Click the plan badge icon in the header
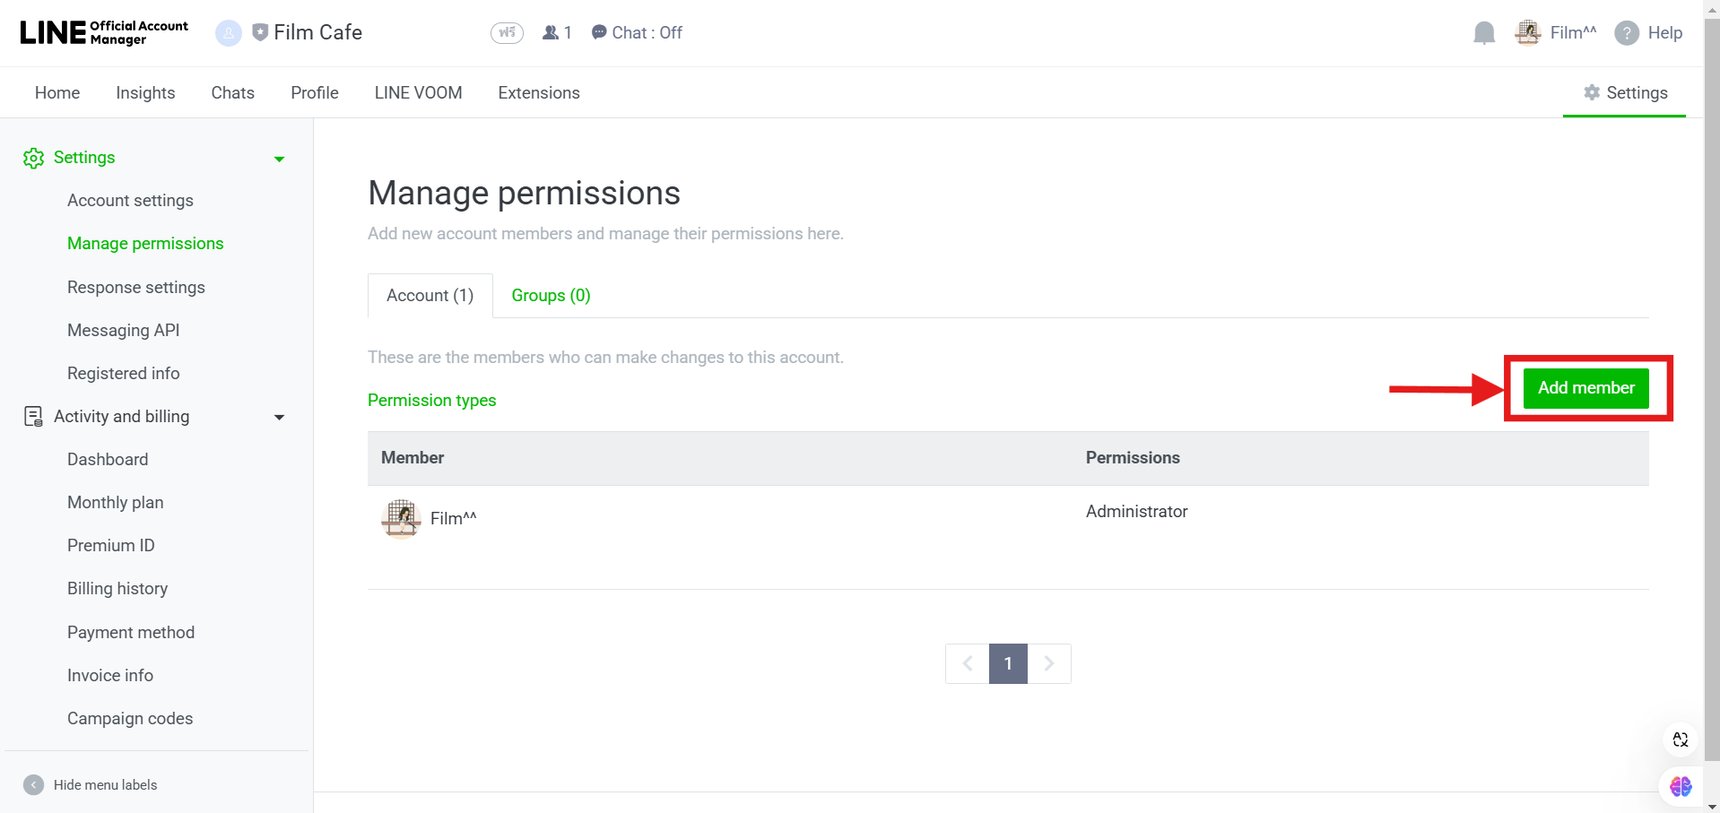The image size is (1720, 813). (x=507, y=33)
